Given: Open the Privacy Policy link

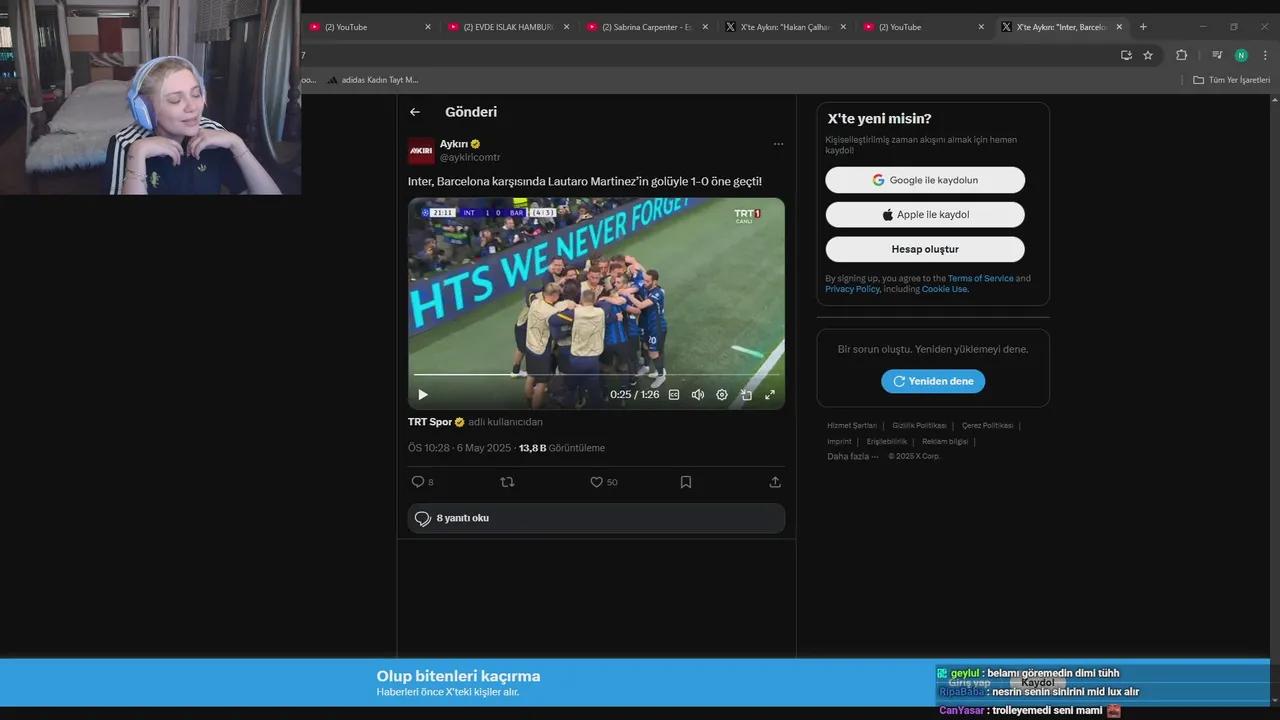Looking at the screenshot, I should click(x=852, y=289).
